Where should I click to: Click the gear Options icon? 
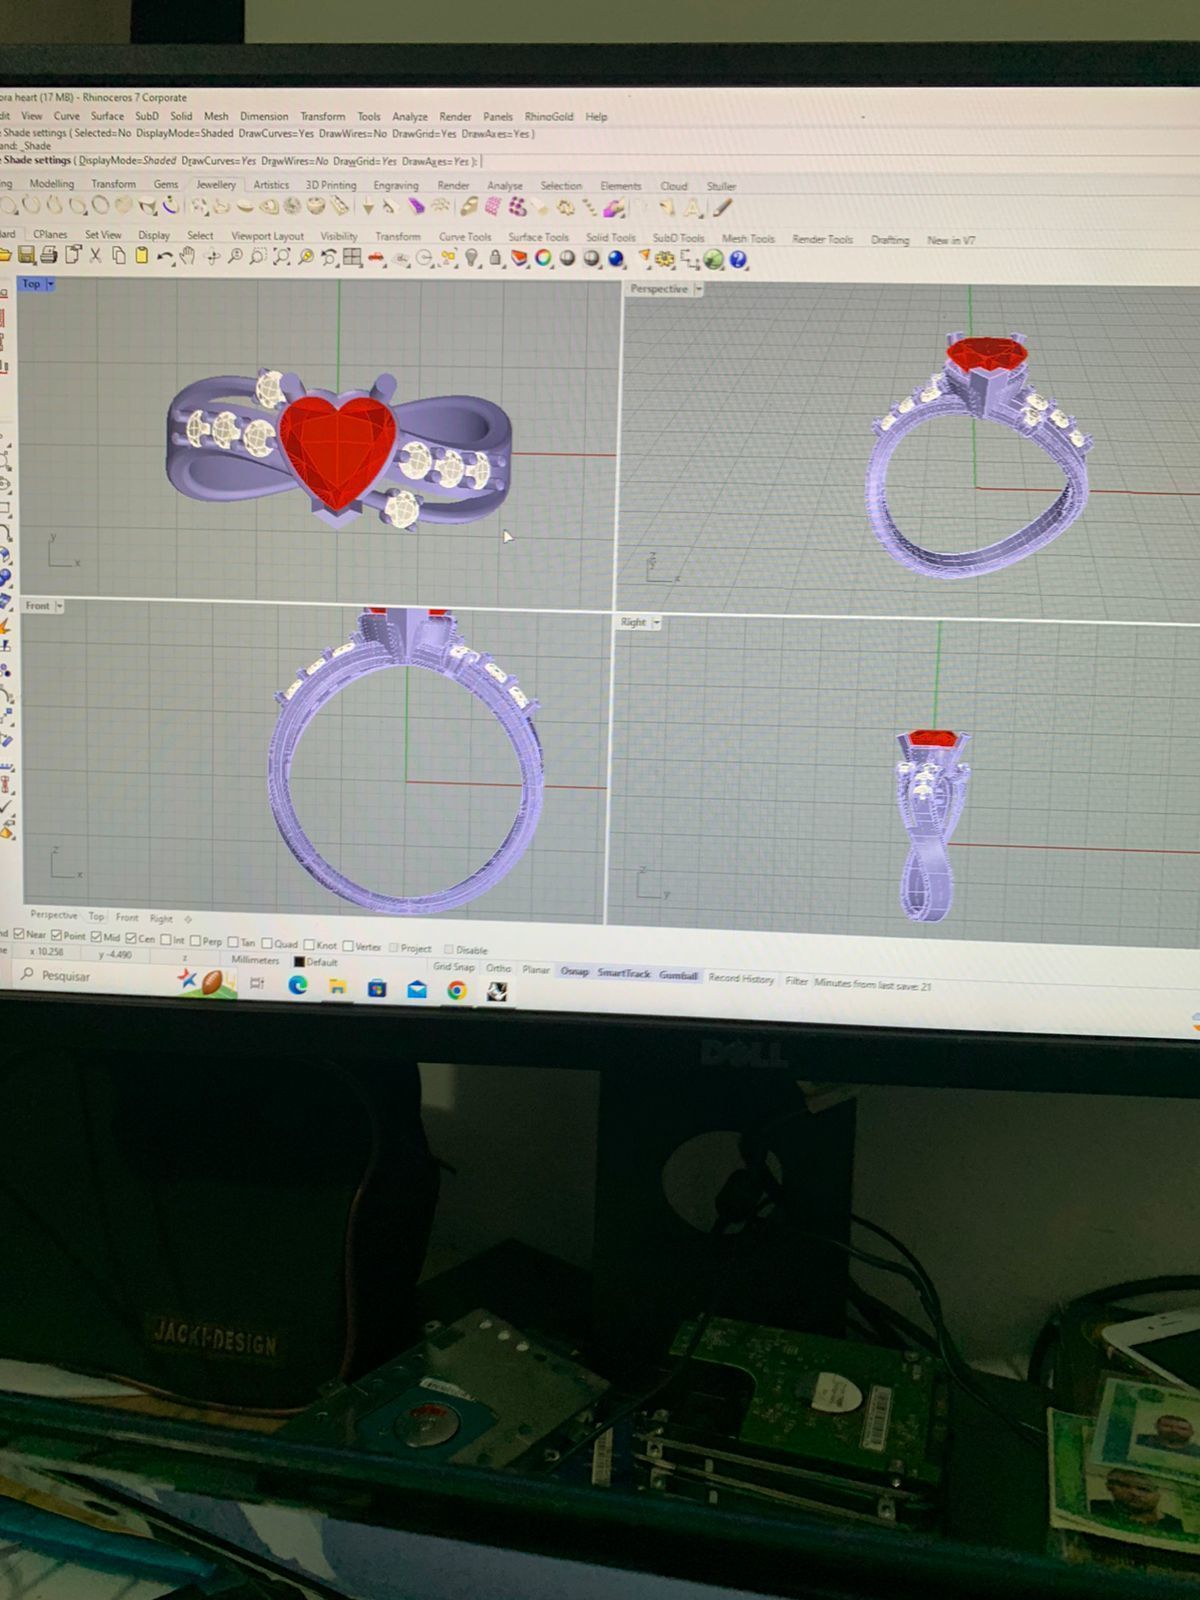(664, 260)
